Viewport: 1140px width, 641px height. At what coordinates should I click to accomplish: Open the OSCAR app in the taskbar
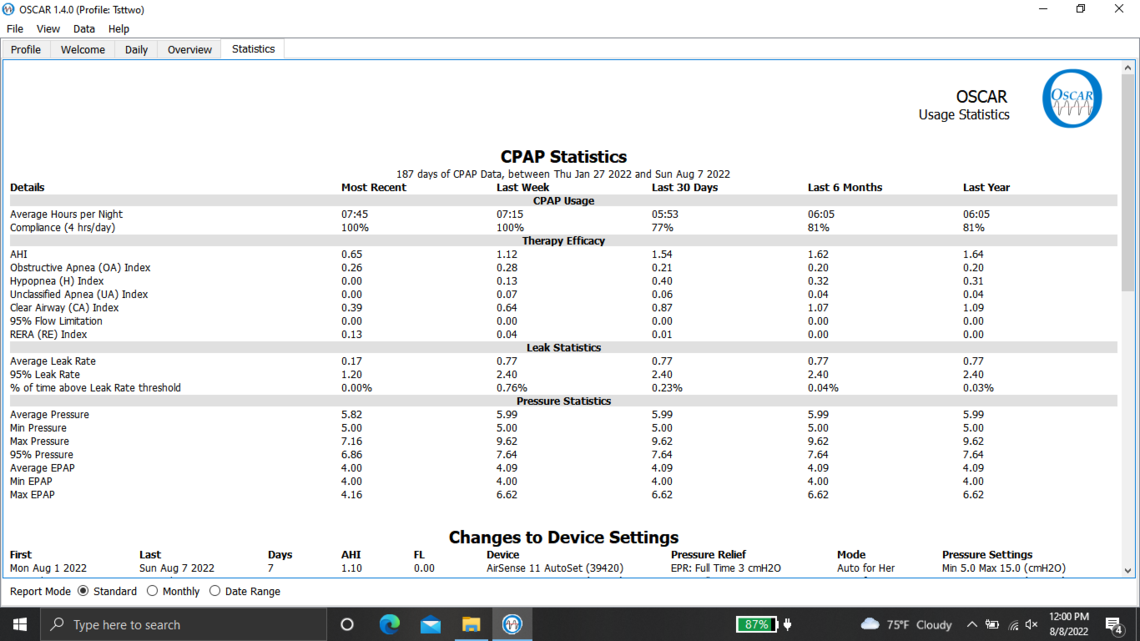(512, 624)
